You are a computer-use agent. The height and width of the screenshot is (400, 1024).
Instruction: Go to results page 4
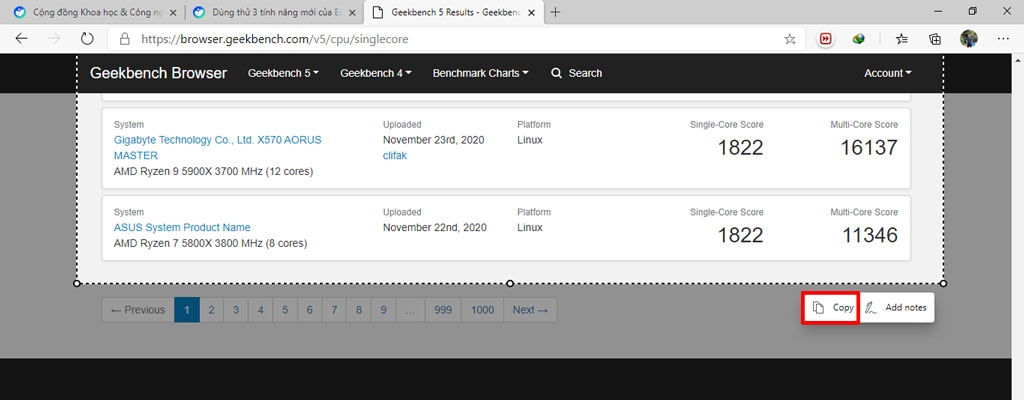tap(261, 310)
